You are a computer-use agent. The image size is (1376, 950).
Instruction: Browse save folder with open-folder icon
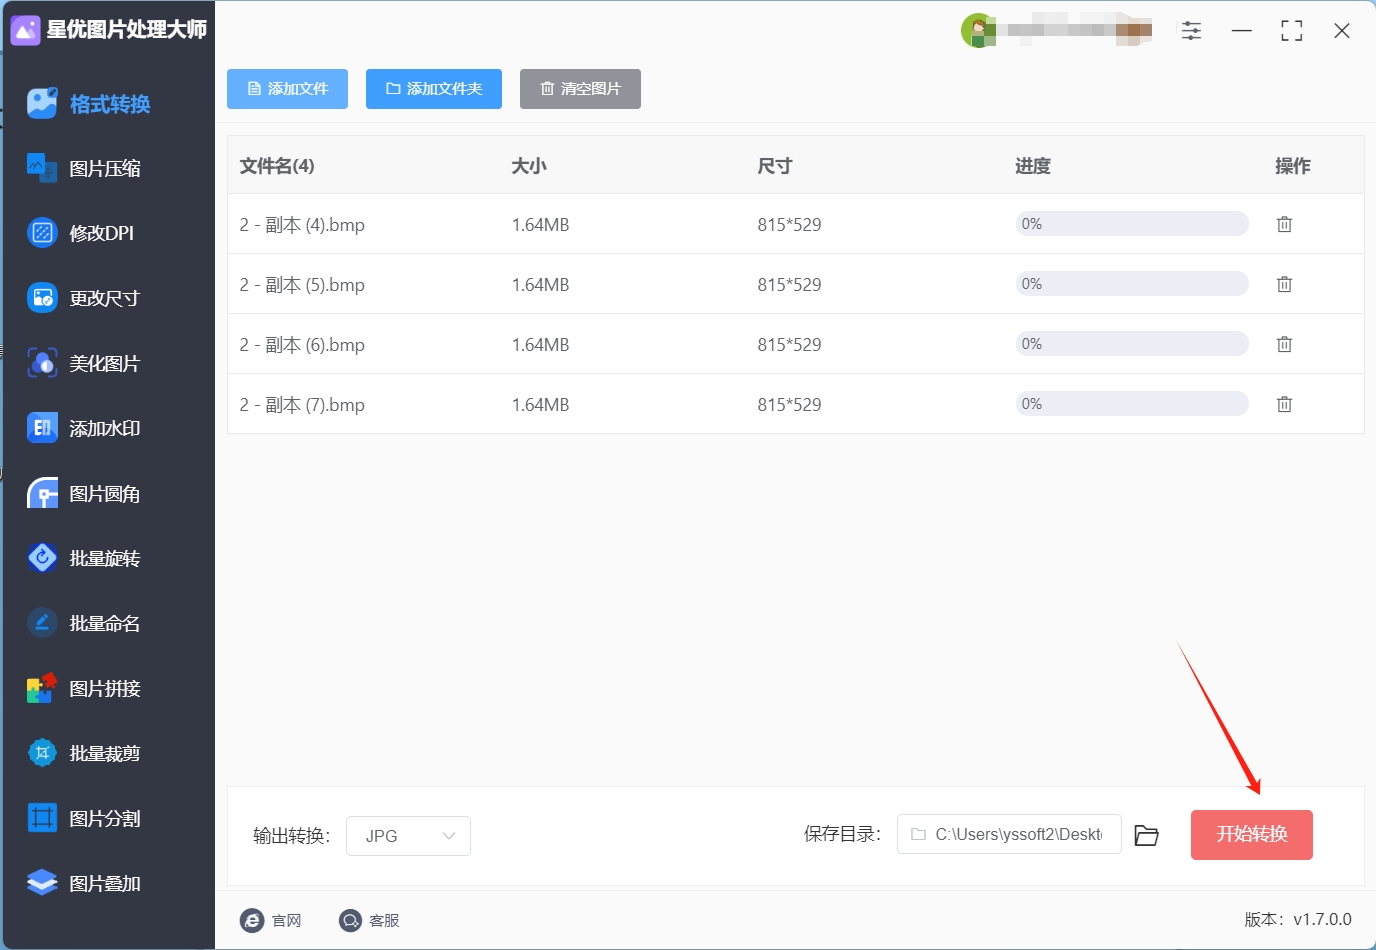click(x=1147, y=835)
